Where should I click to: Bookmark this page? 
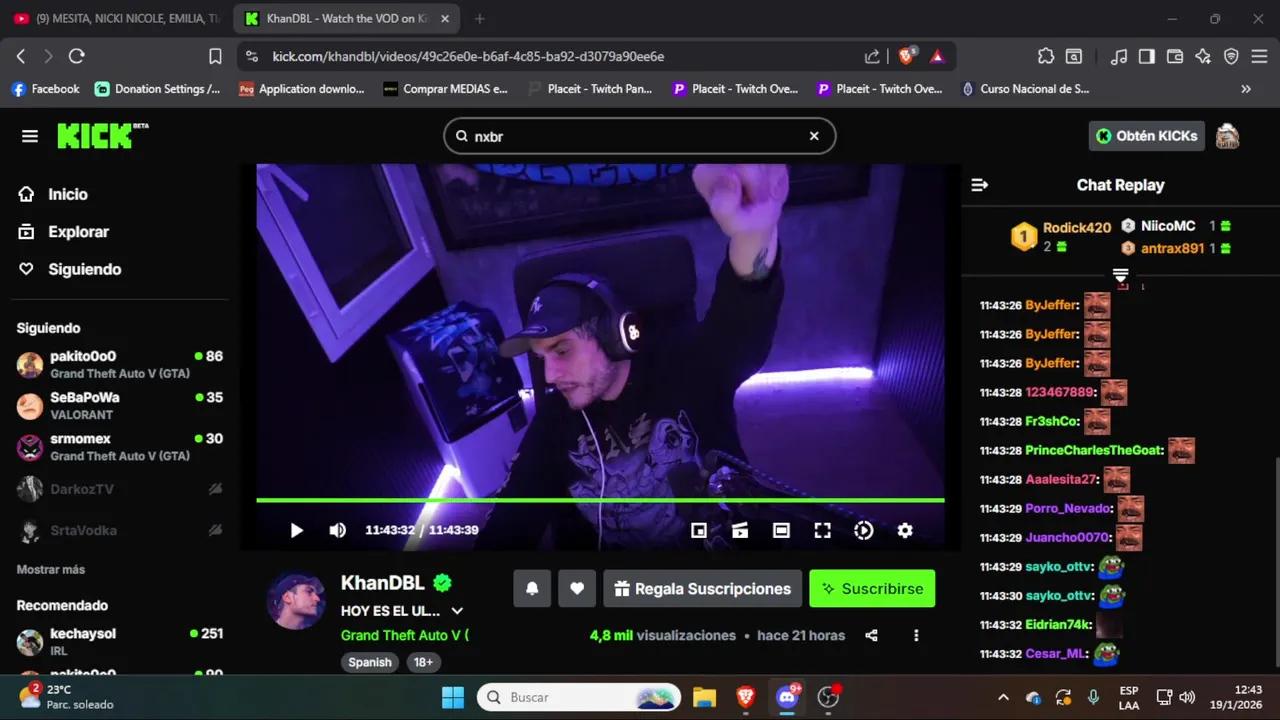pos(215,57)
